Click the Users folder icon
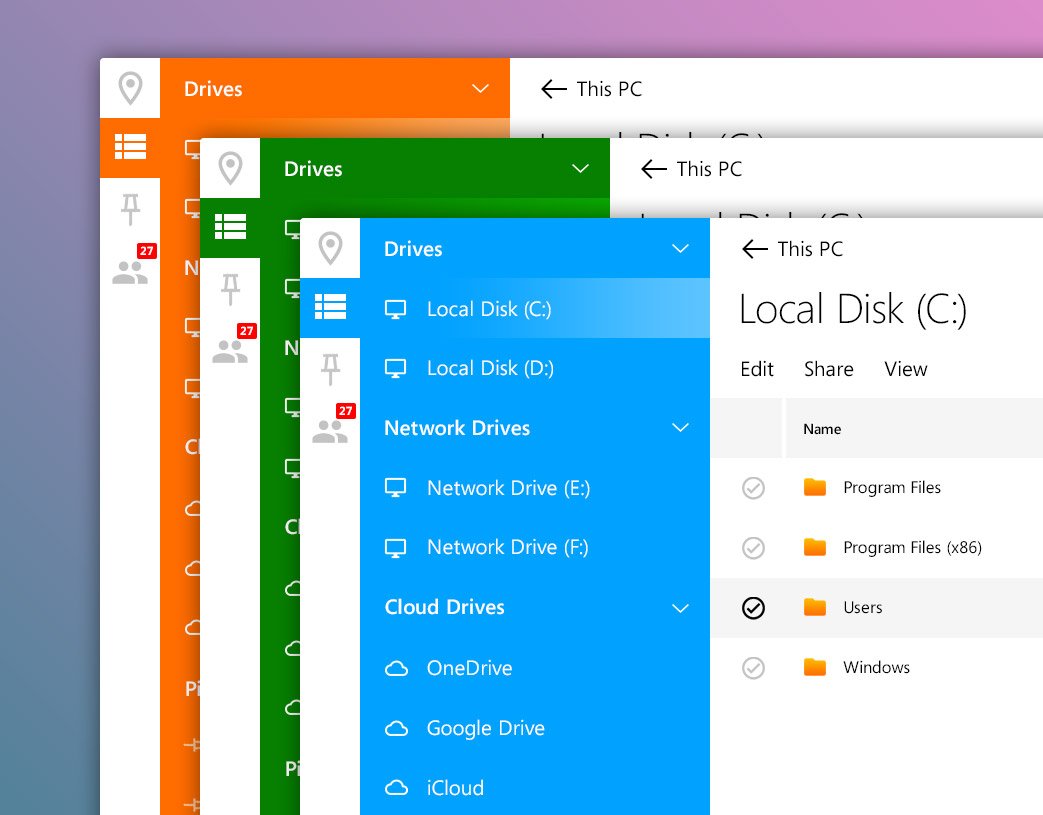The width and height of the screenshot is (1043, 815). [x=815, y=607]
